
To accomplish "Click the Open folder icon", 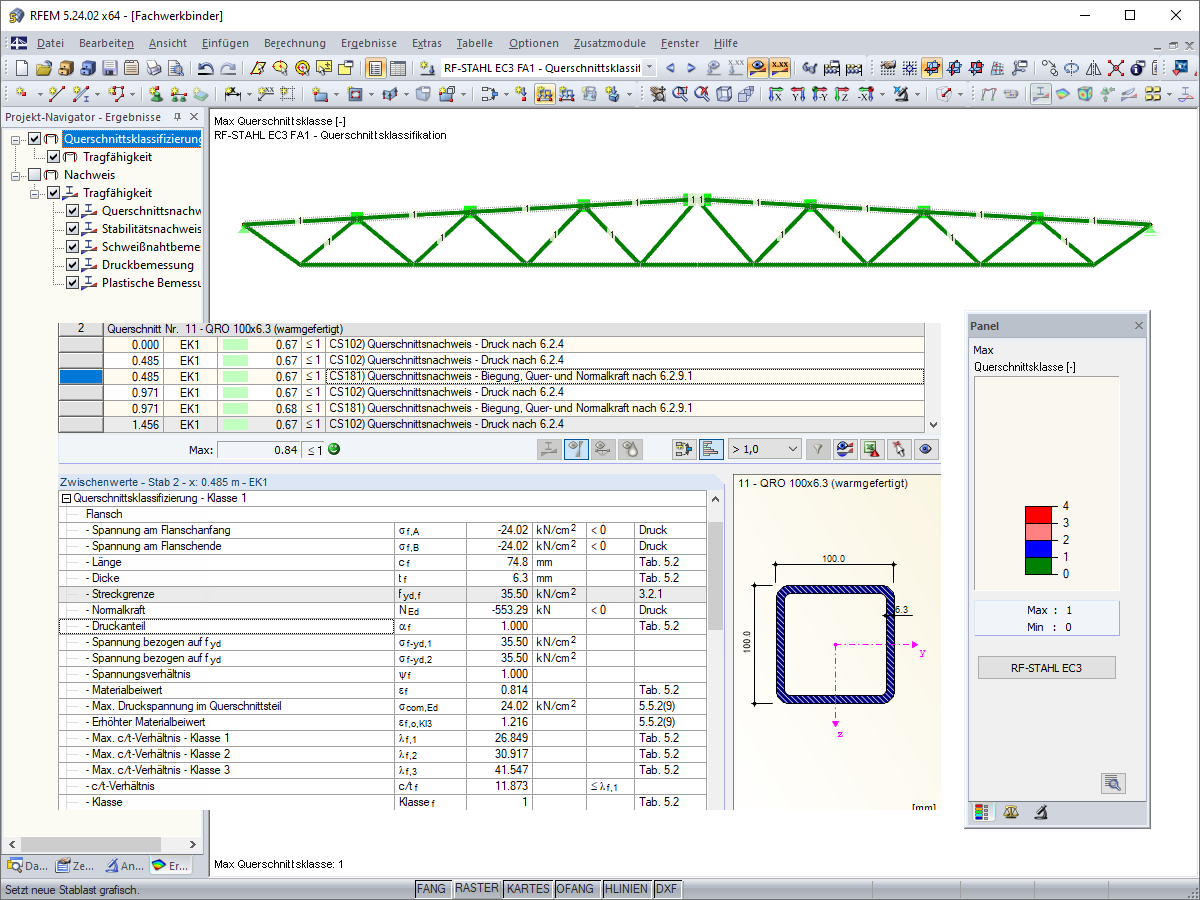I will 43,68.
